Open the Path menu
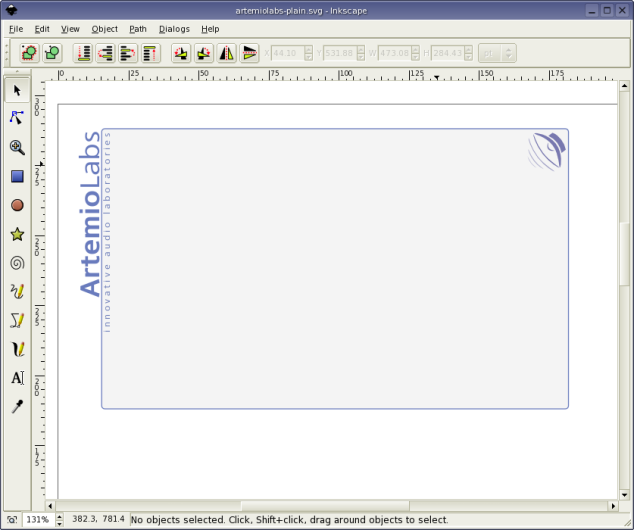Image resolution: width=634 pixels, height=530 pixels. point(138,29)
